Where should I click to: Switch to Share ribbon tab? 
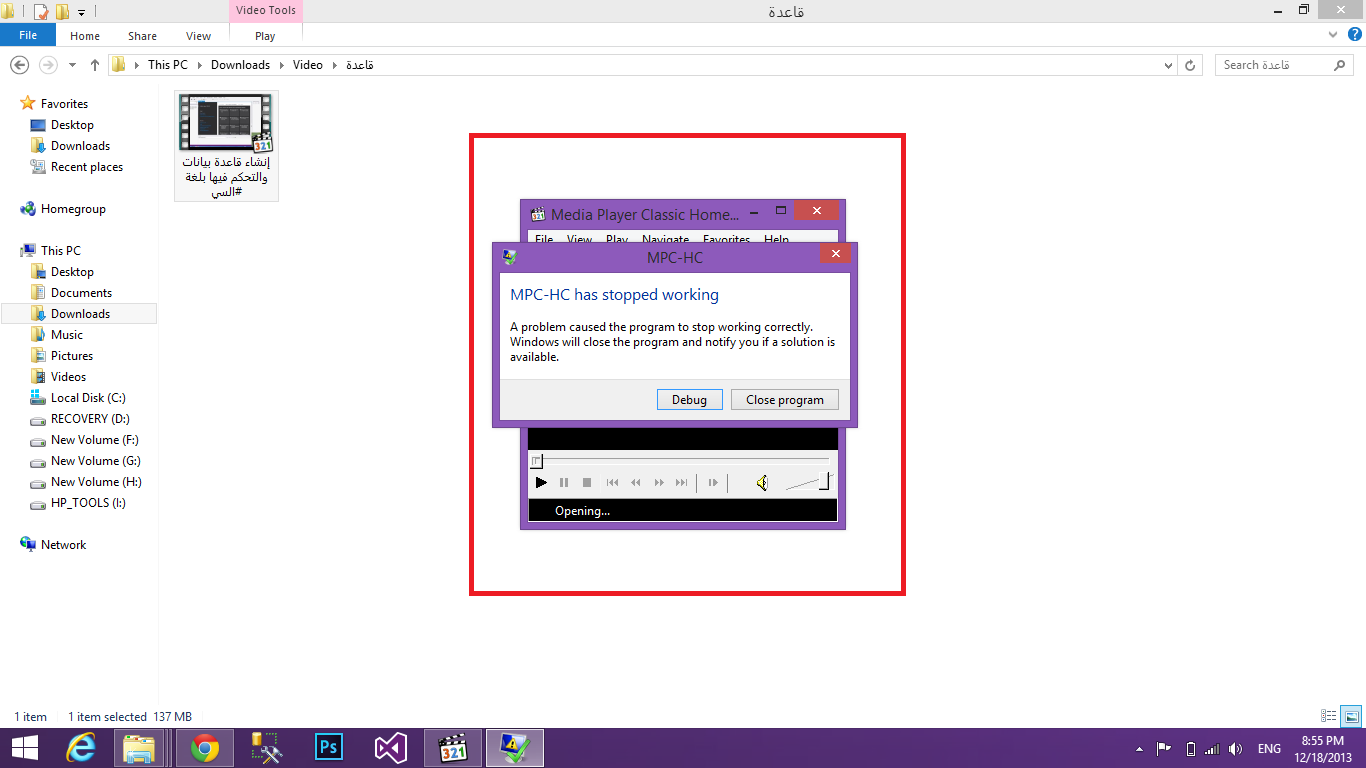click(x=142, y=36)
